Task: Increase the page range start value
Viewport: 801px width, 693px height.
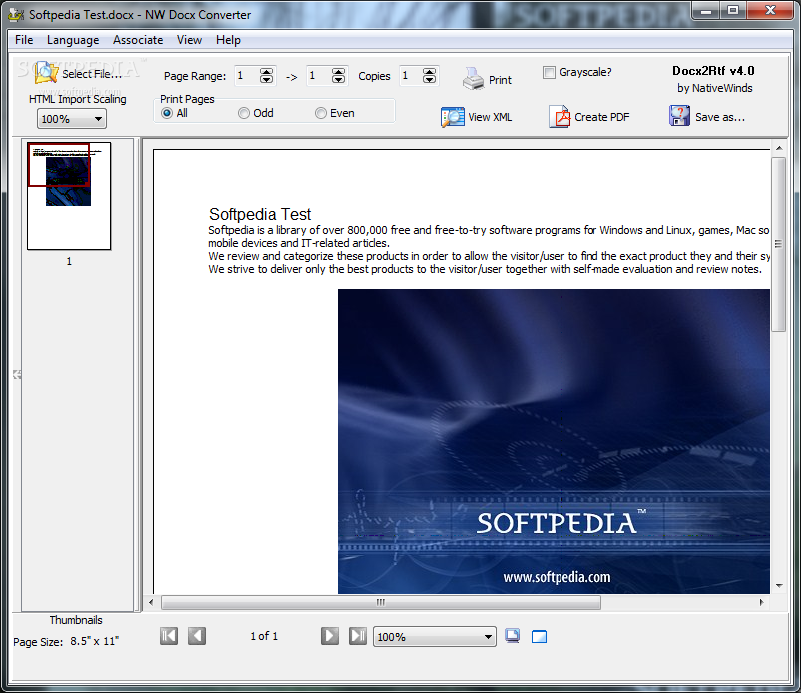Action: pyautogui.click(x=267, y=72)
